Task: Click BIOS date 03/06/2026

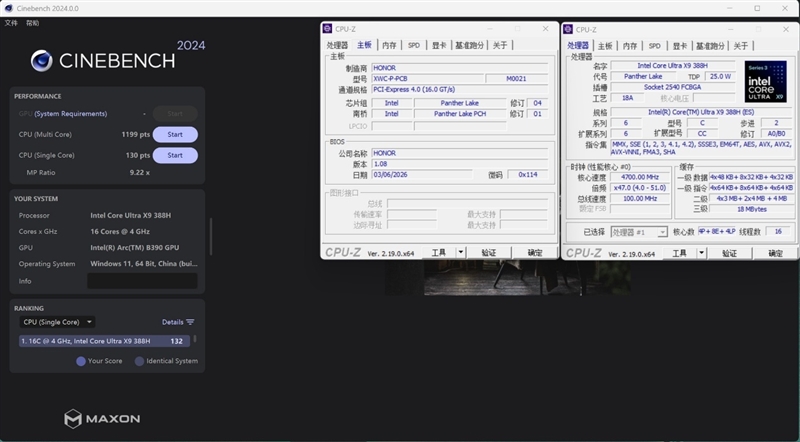Action: click(422, 175)
